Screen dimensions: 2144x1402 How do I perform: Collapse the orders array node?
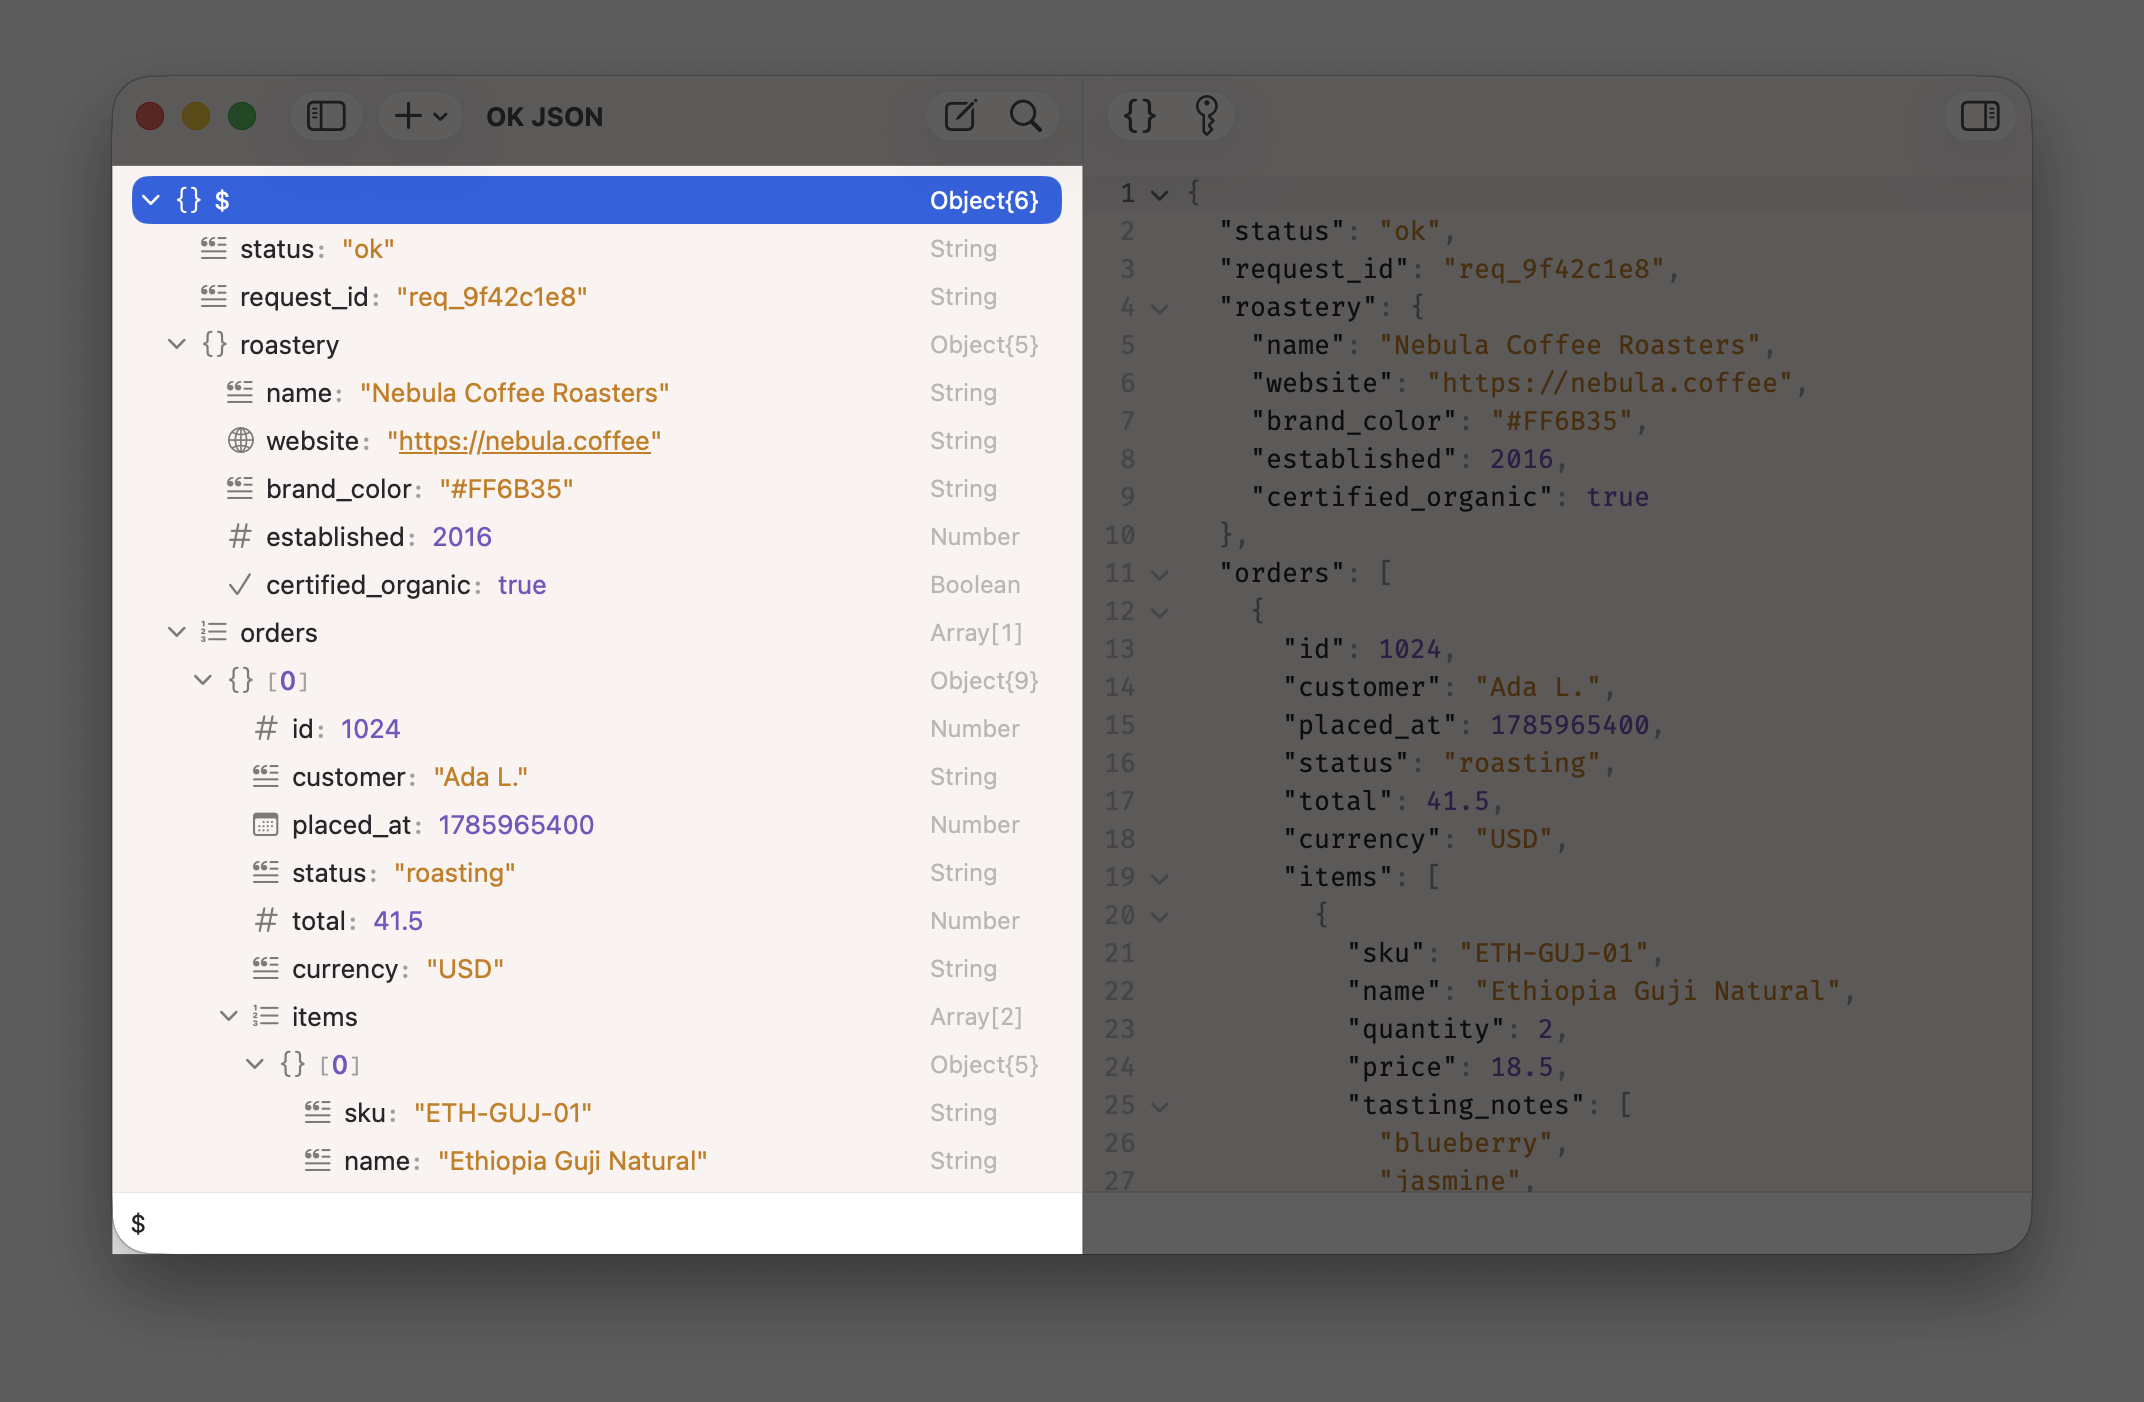[x=177, y=632]
